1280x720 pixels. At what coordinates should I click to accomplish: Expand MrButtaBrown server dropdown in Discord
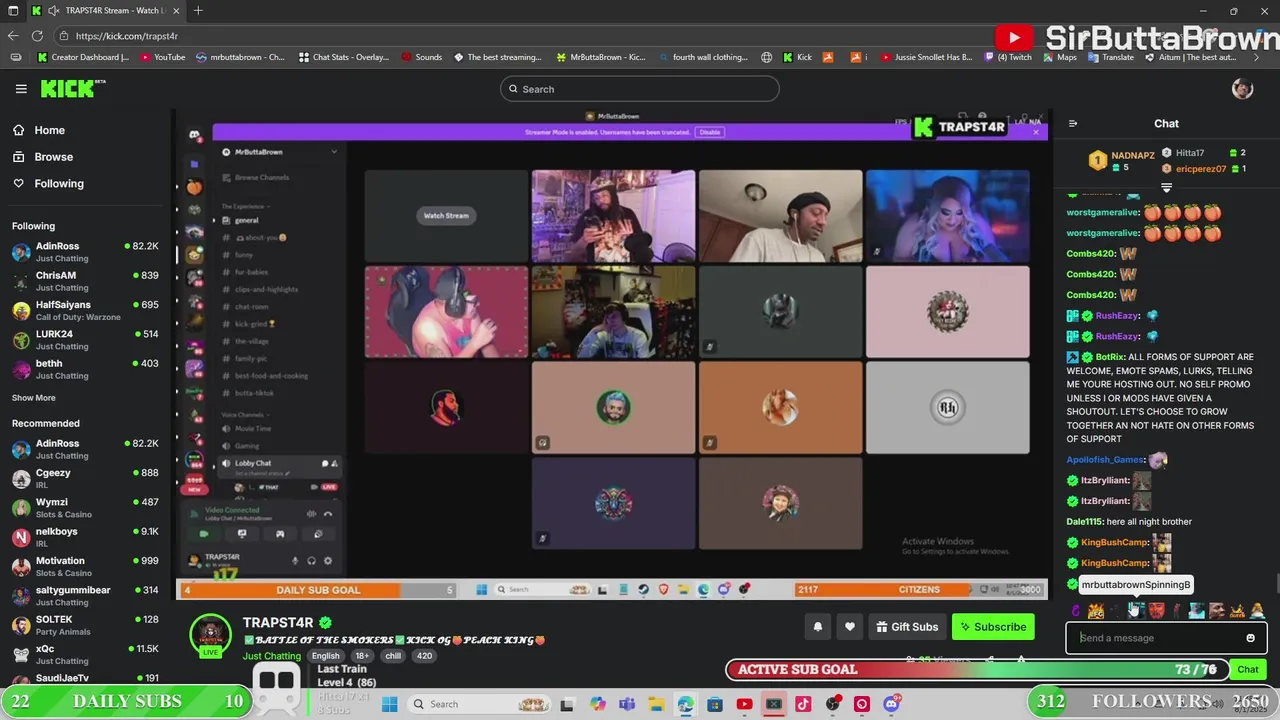click(334, 152)
